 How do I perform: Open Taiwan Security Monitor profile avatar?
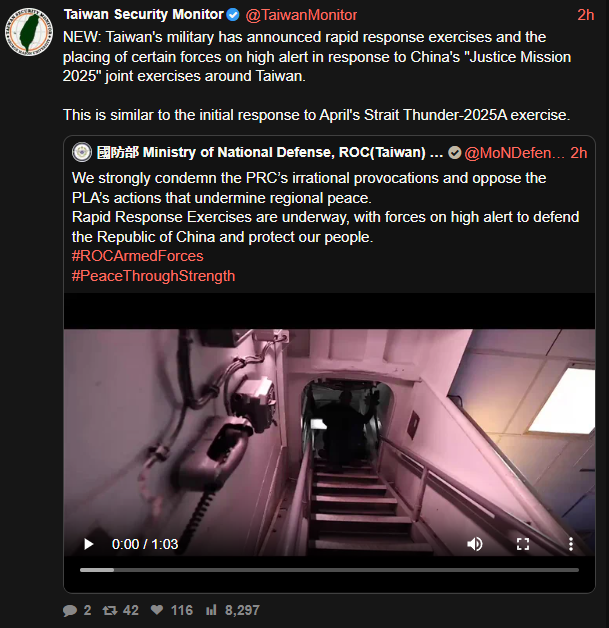point(29,32)
